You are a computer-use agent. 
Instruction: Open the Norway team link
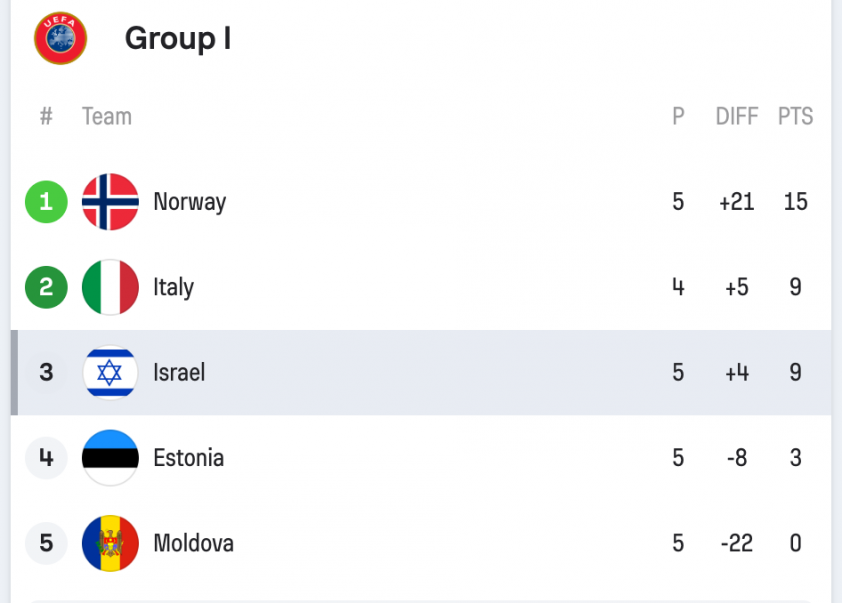click(x=189, y=202)
